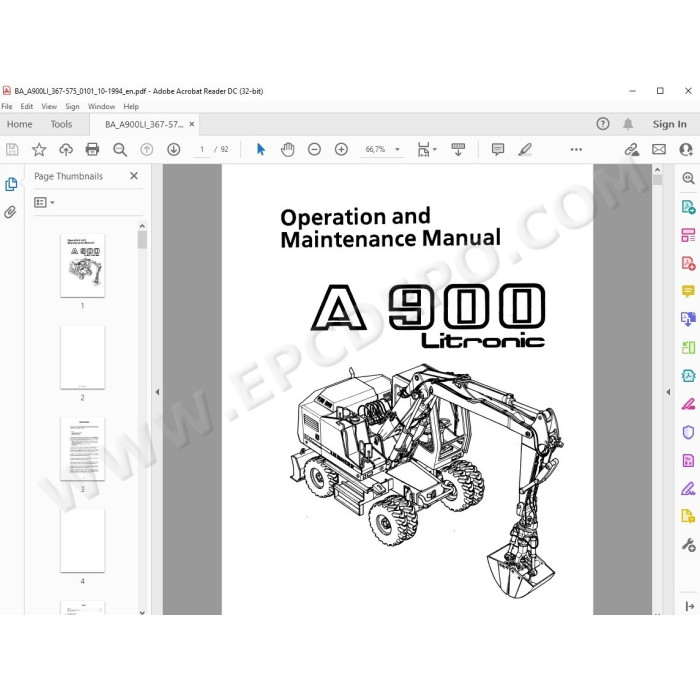This screenshot has height=700, width=700.
Task: Collapse the left navigation pane arrow
Action: click(x=157, y=392)
